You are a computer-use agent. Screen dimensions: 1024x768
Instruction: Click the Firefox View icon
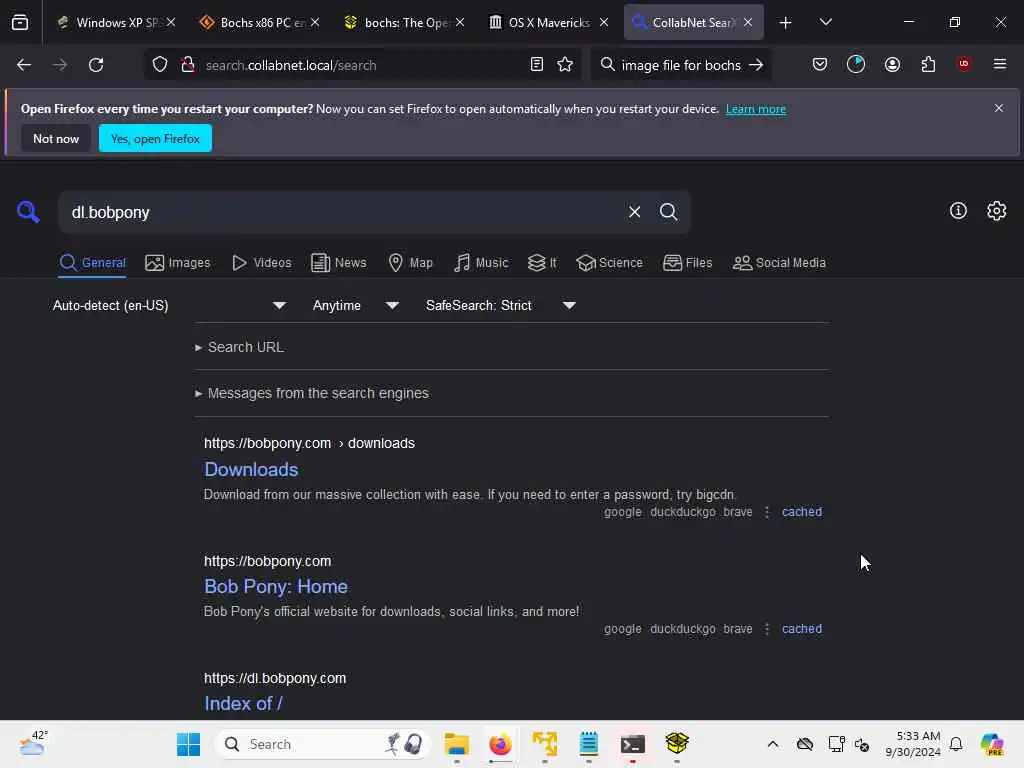20,22
